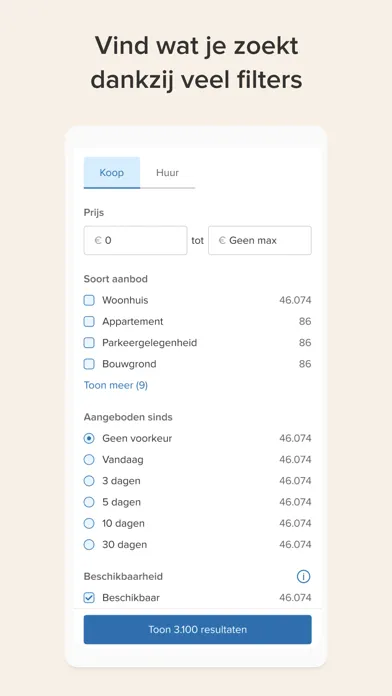Select the Geen voorkeur radio button
Viewport: 392px width, 696px height.
89,439
